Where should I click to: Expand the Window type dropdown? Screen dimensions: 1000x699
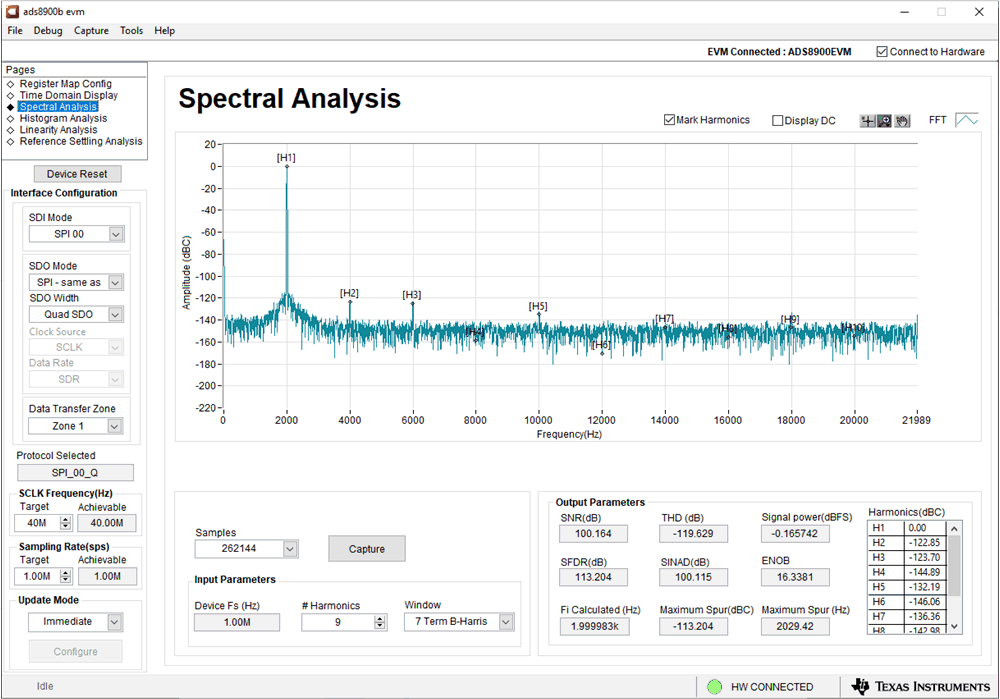[506, 622]
